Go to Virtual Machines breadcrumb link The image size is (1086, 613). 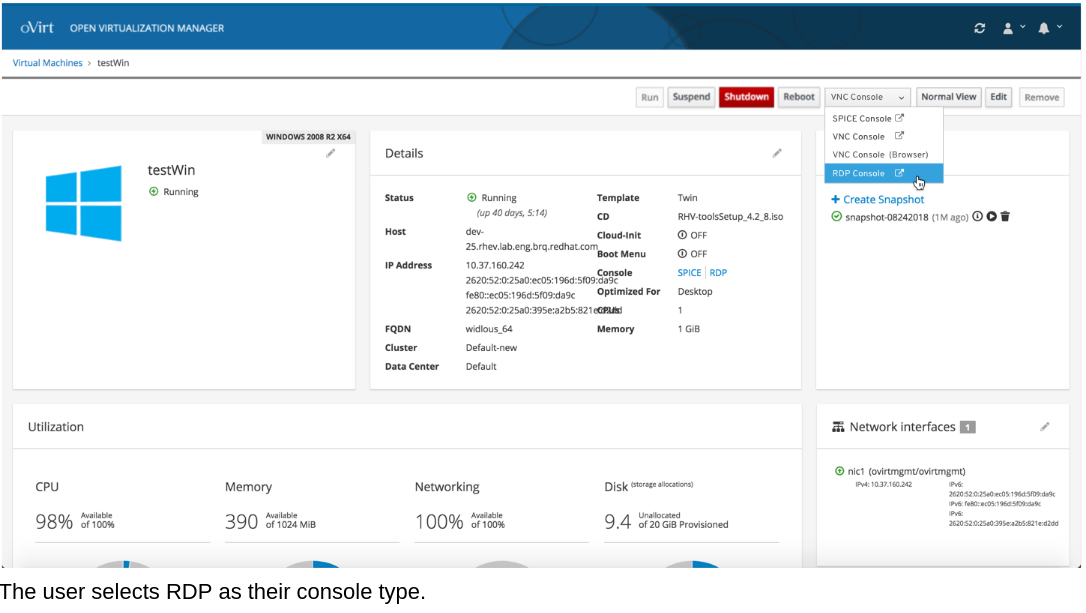click(x=47, y=63)
